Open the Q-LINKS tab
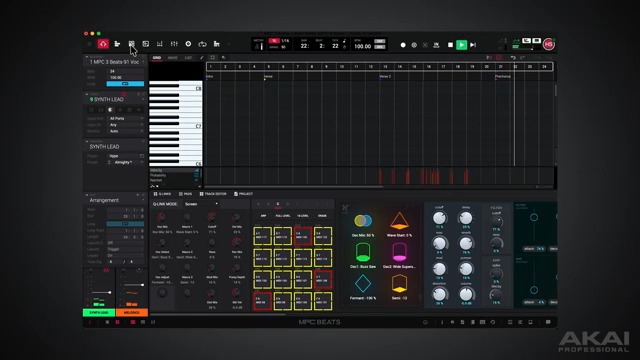The height and width of the screenshot is (360, 640). 162,194
